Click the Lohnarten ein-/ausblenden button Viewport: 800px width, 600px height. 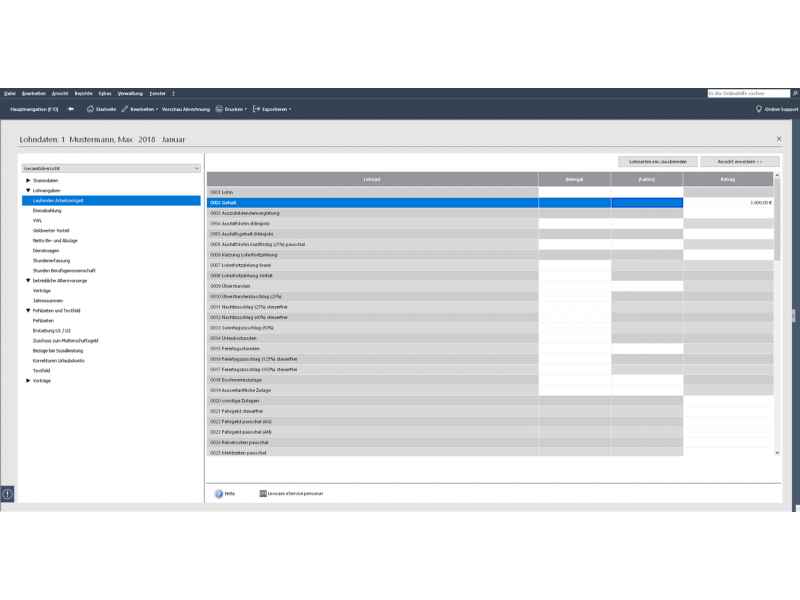click(x=657, y=161)
